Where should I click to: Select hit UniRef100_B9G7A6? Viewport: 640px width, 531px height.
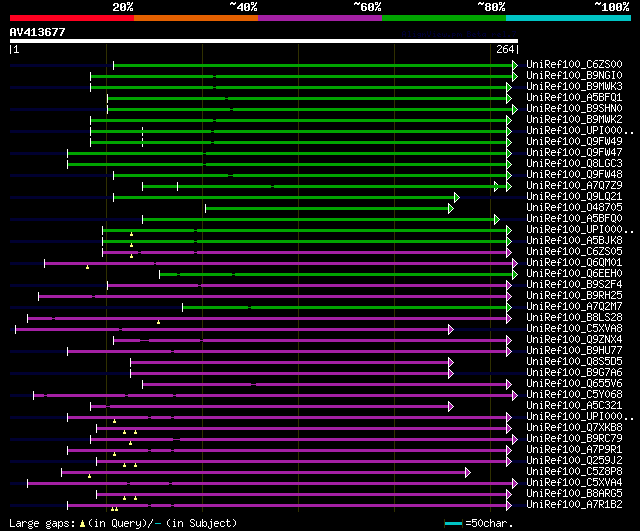click(574, 373)
